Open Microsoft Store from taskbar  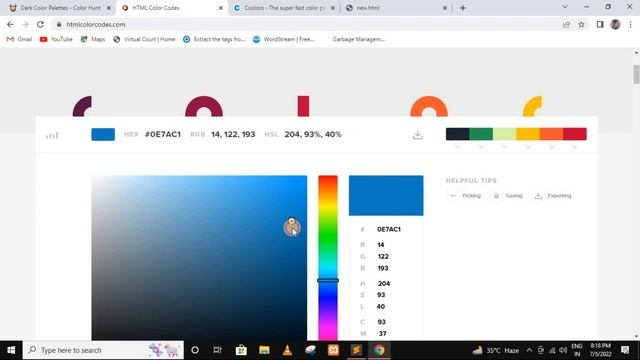[241, 350]
